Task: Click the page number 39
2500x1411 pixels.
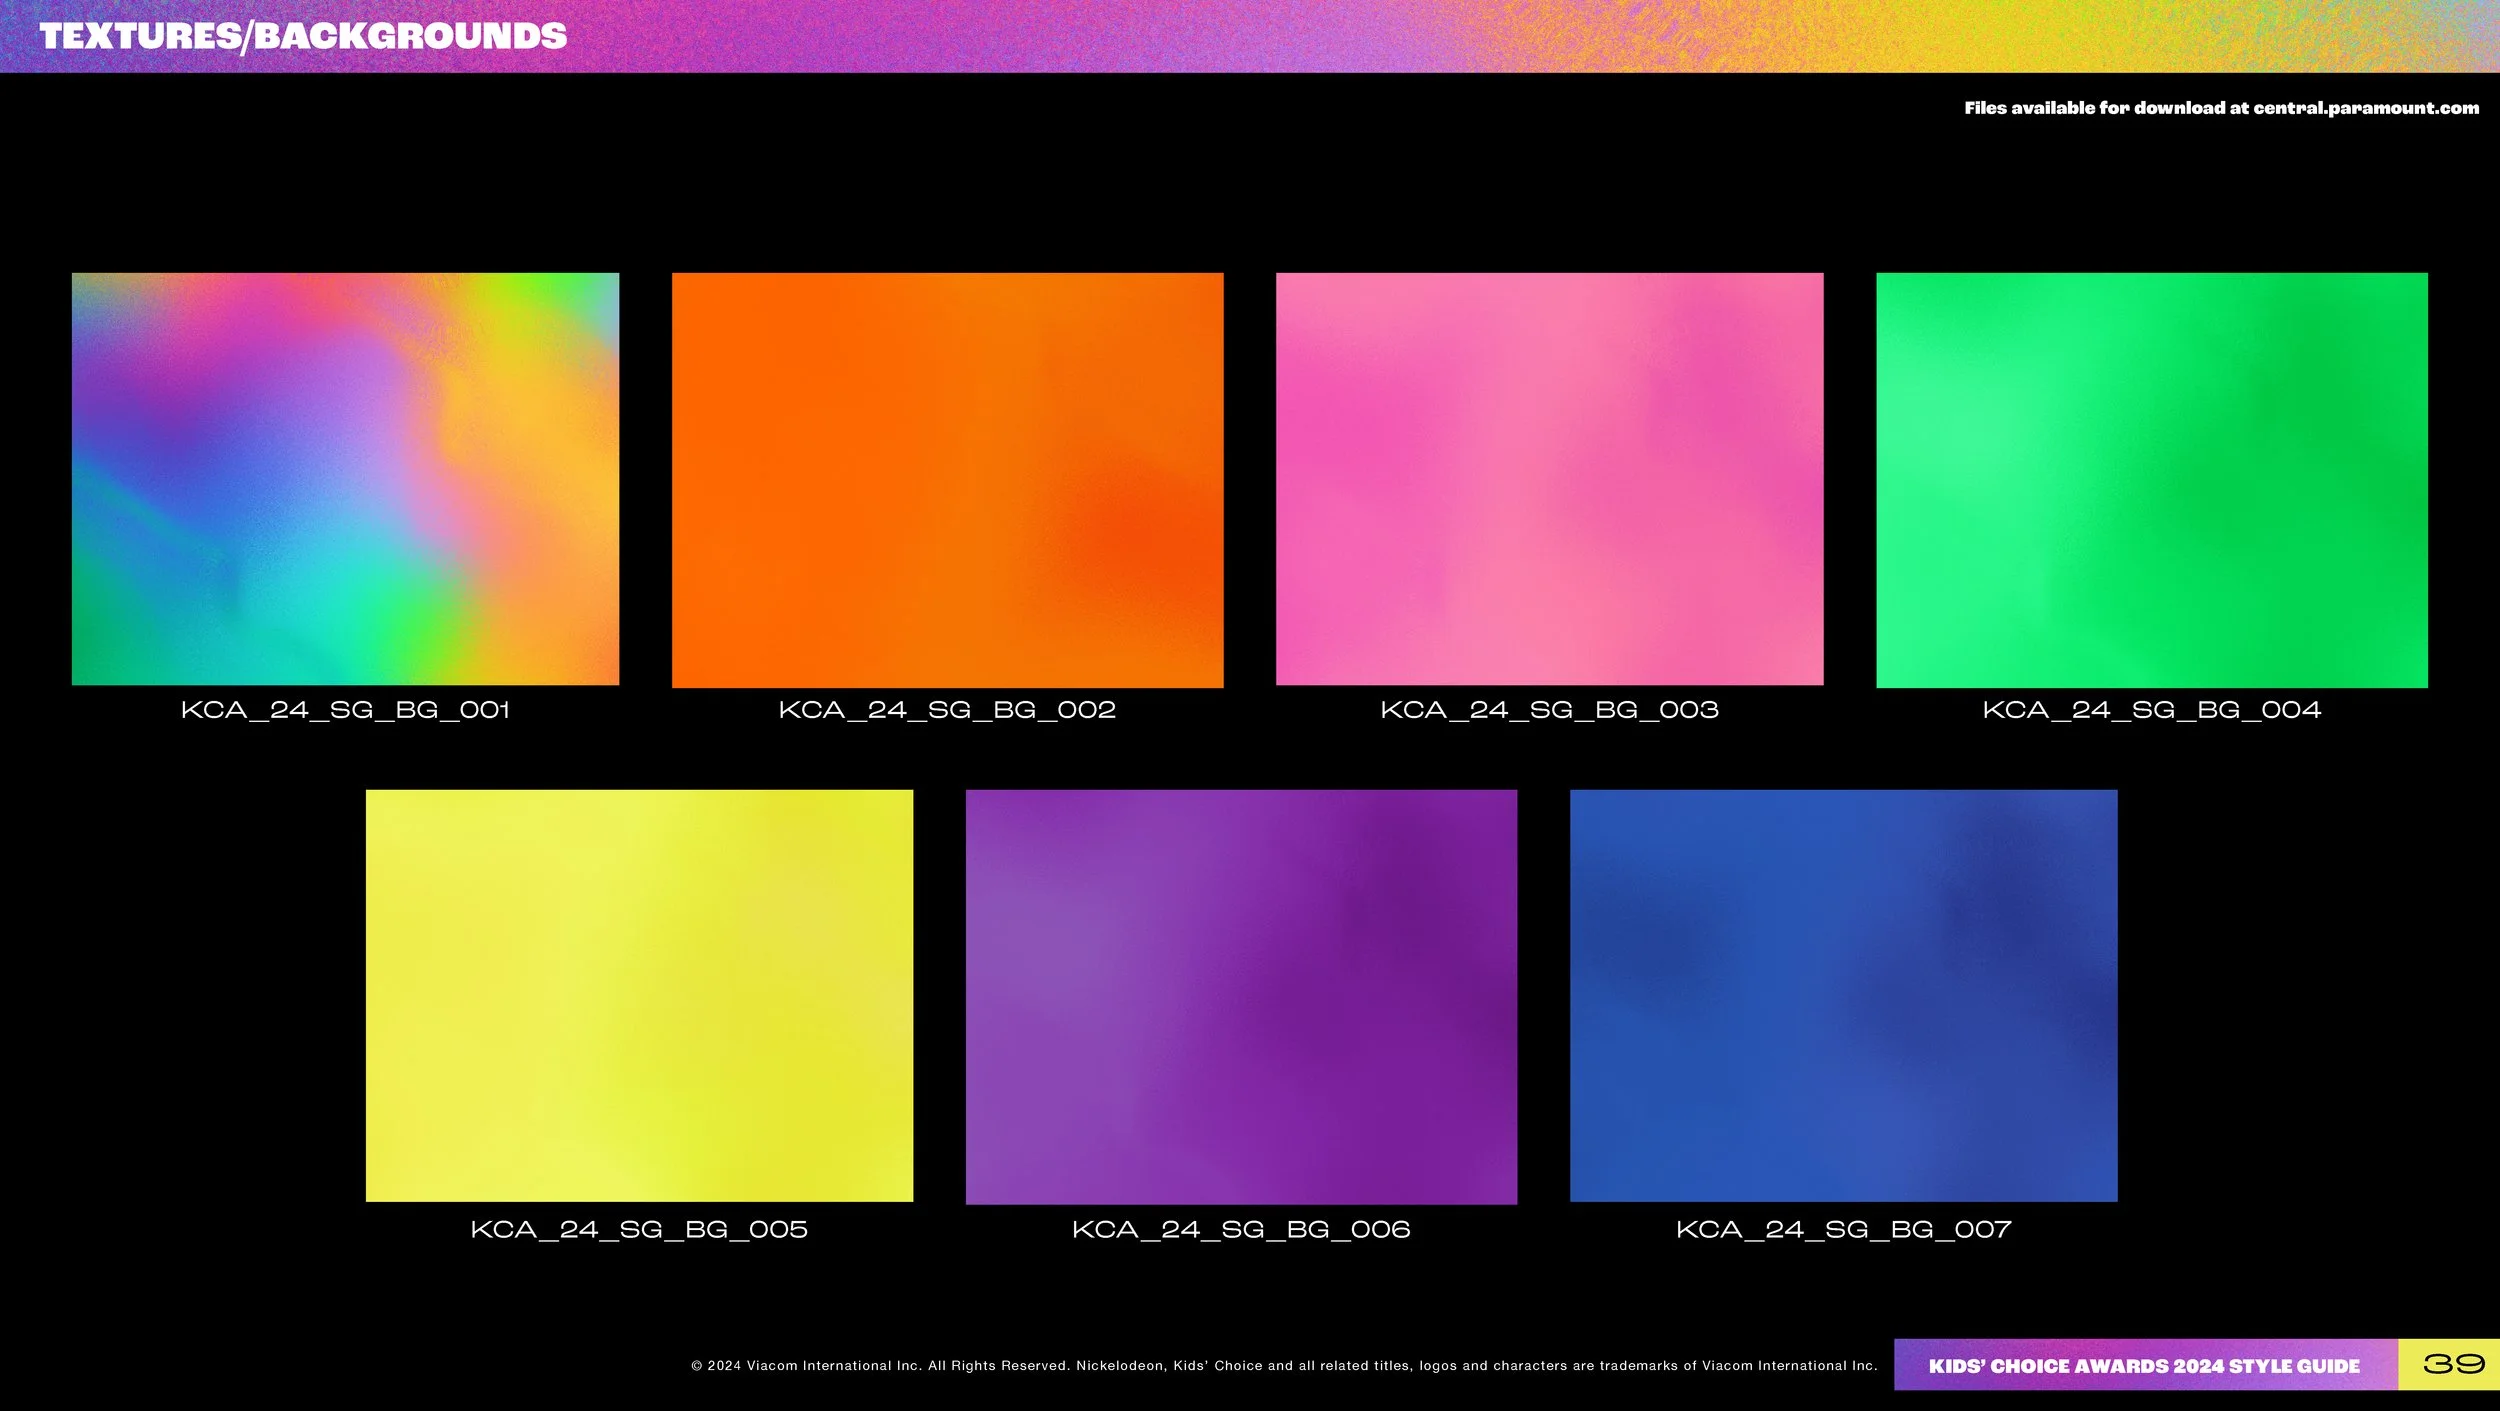Action: point(2453,1364)
